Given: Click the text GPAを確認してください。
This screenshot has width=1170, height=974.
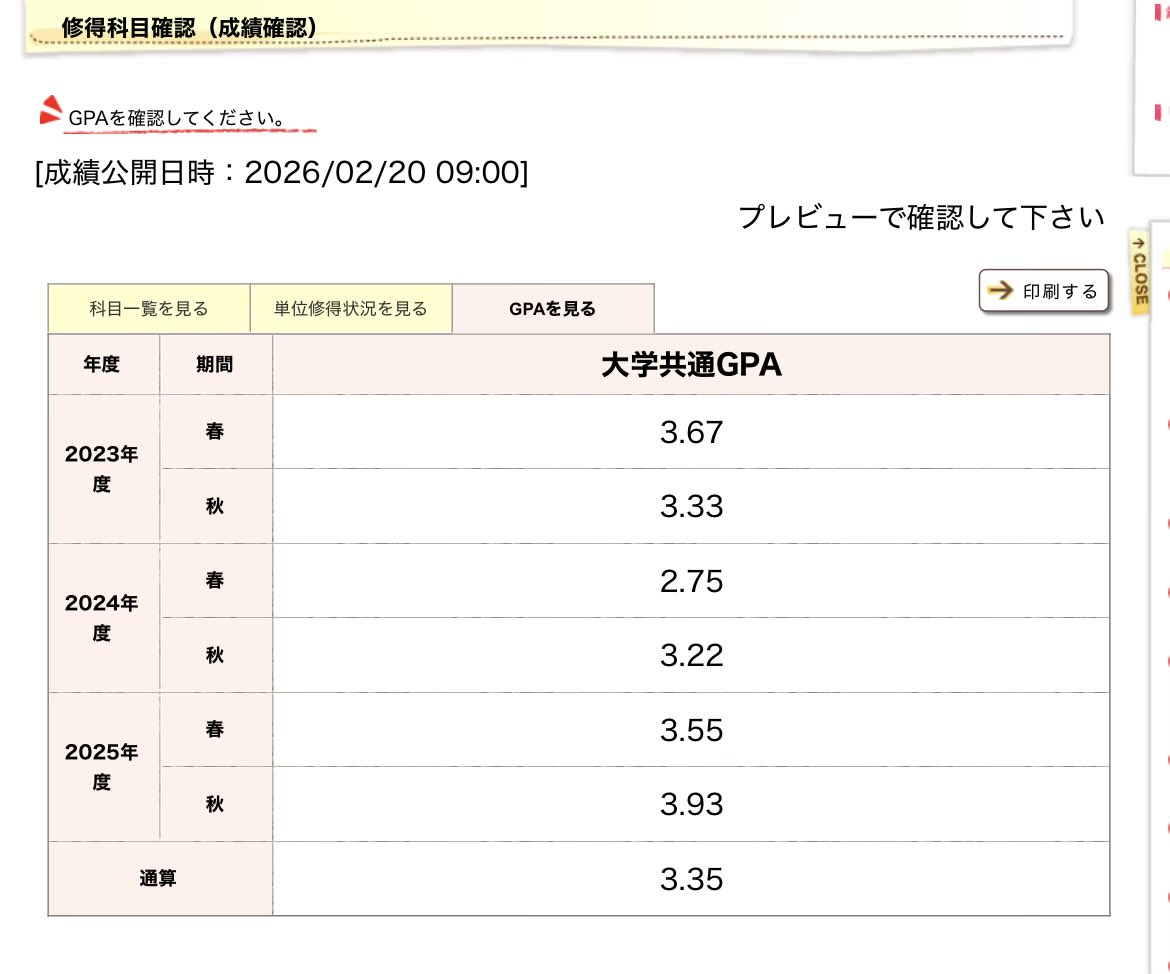Looking at the screenshot, I should click(176, 118).
